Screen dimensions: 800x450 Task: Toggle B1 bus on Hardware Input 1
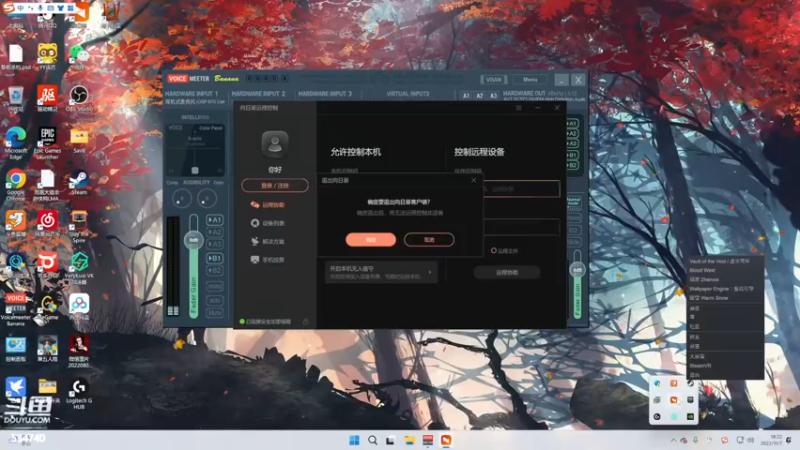(x=215, y=258)
